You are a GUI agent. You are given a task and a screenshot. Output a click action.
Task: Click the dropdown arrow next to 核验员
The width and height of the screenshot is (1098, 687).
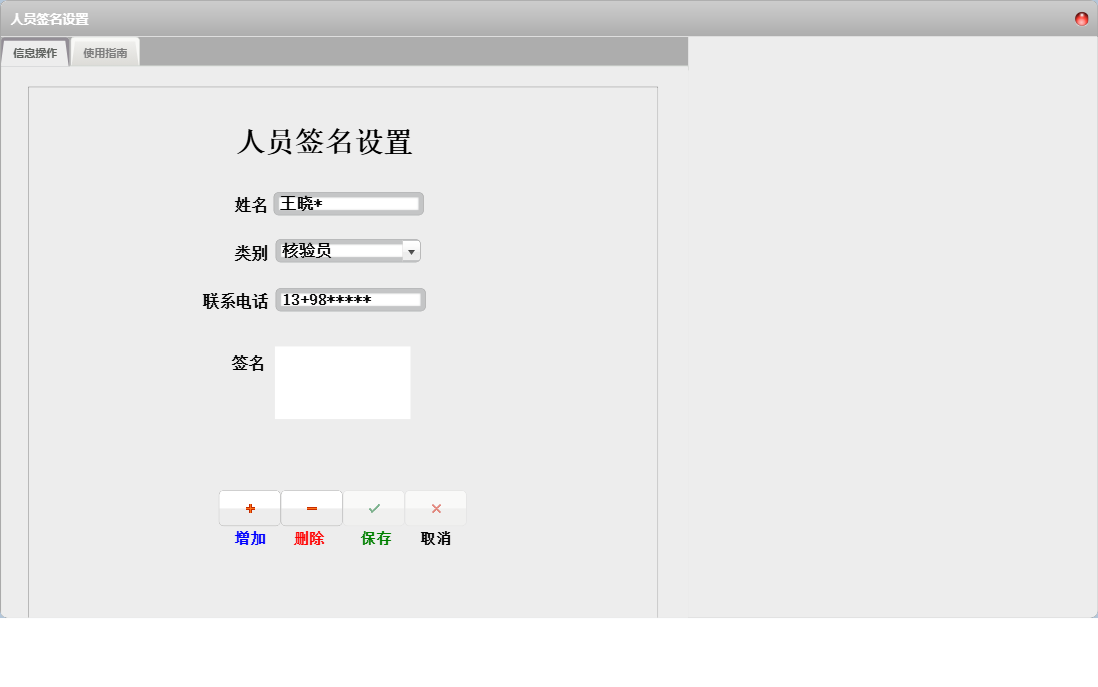point(412,251)
